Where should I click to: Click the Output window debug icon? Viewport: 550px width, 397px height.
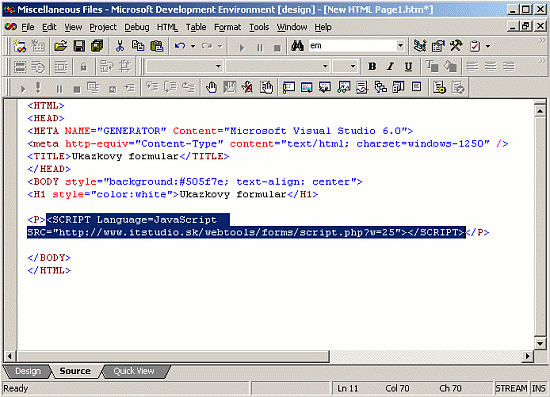tap(416, 87)
